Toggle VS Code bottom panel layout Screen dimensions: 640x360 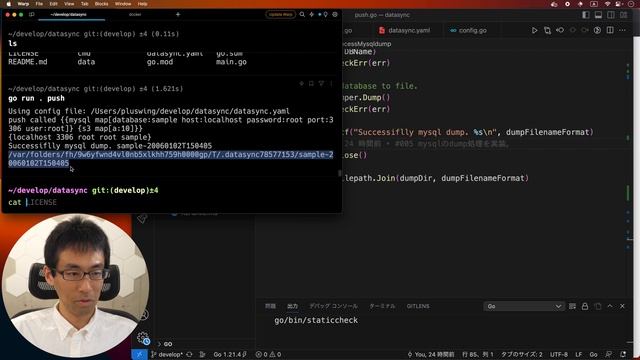pyautogui.click(x=598, y=15)
